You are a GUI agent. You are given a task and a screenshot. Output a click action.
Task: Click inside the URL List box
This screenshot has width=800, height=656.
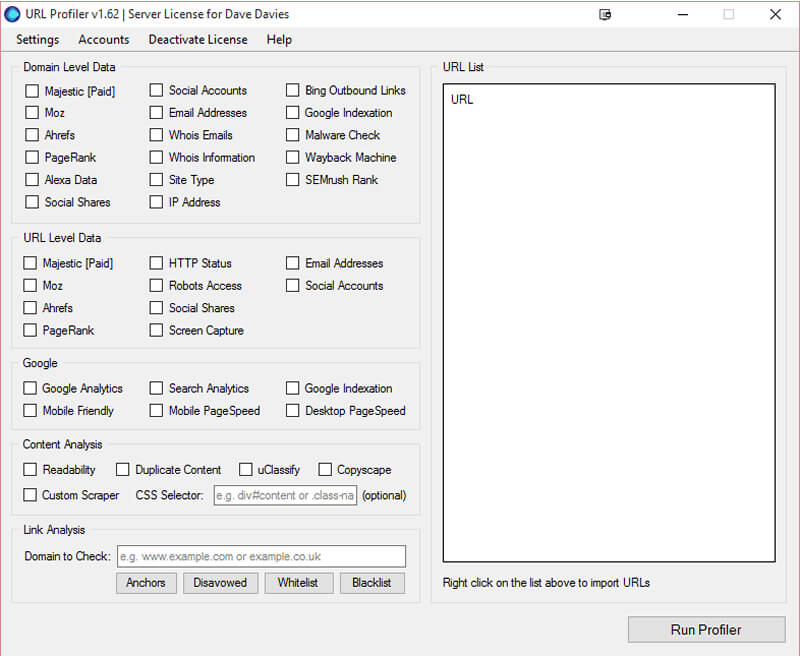click(609, 323)
